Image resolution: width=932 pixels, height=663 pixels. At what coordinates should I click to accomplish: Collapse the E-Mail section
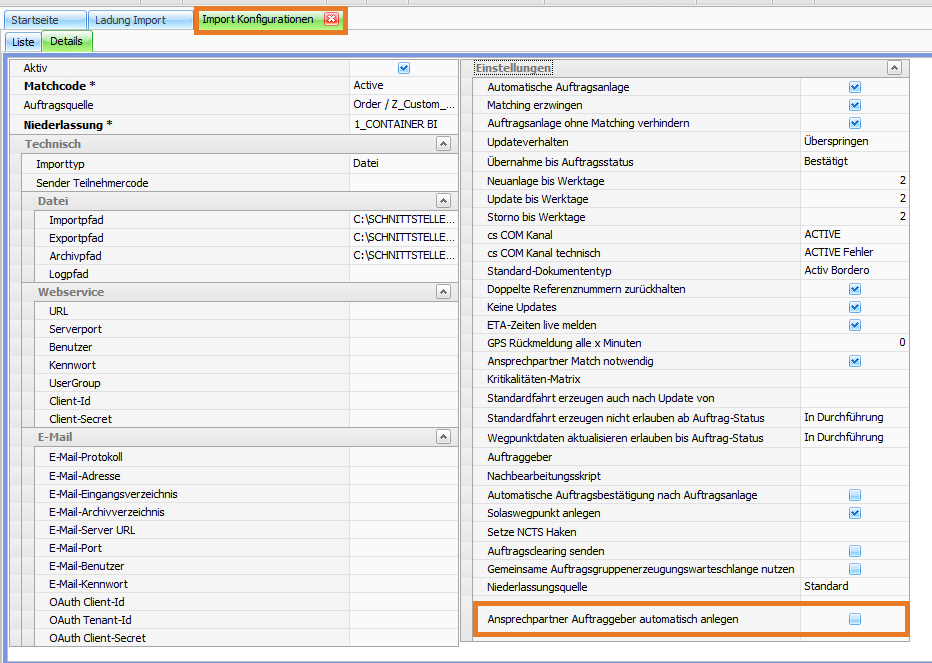coord(443,437)
